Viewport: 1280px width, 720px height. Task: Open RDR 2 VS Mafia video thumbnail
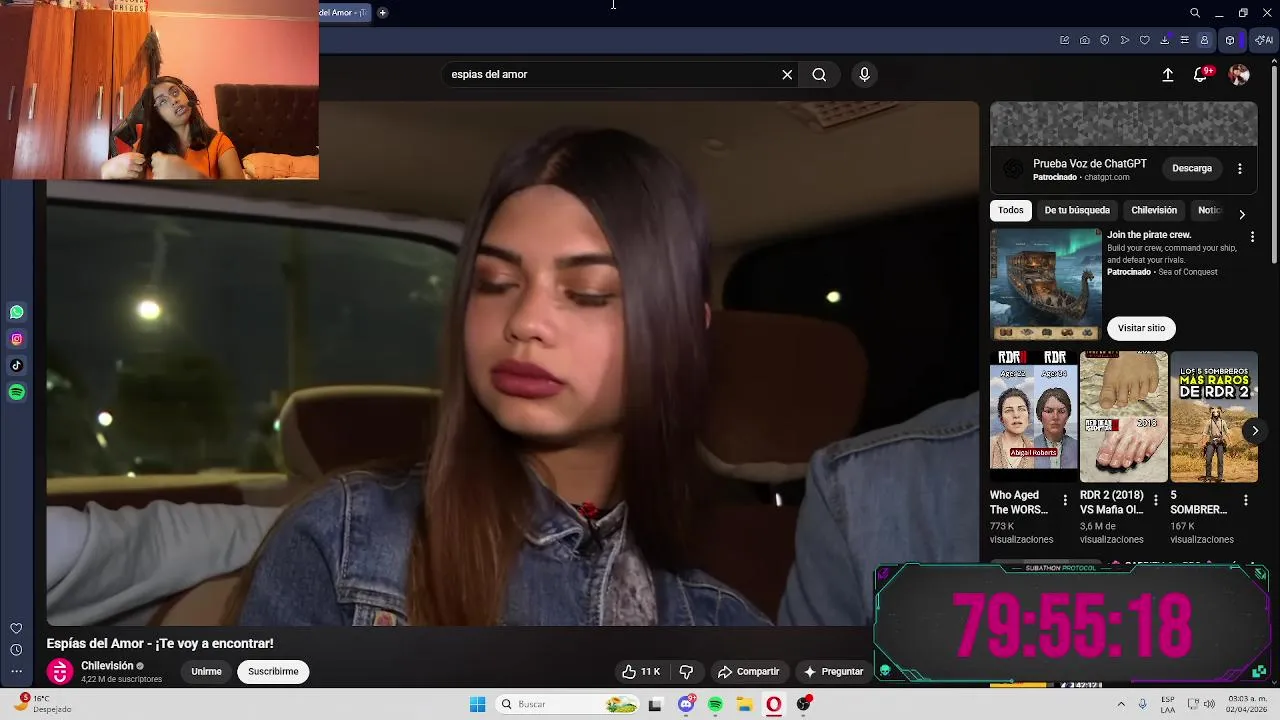[x=1124, y=417]
